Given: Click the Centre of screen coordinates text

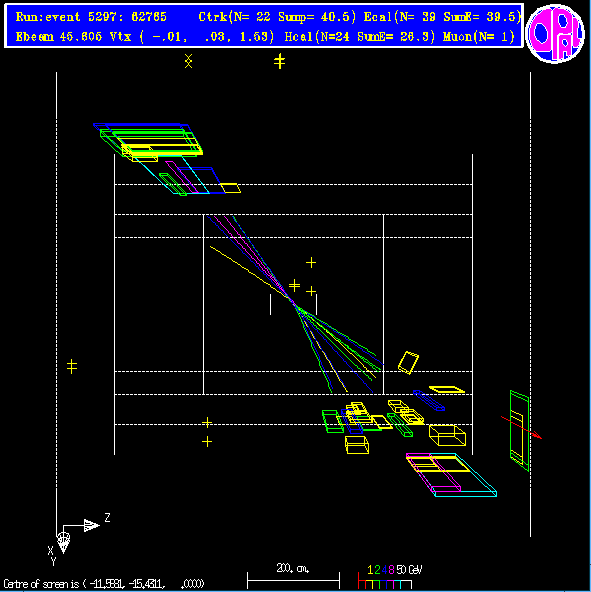Looking at the screenshot, I should click(104, 584).
